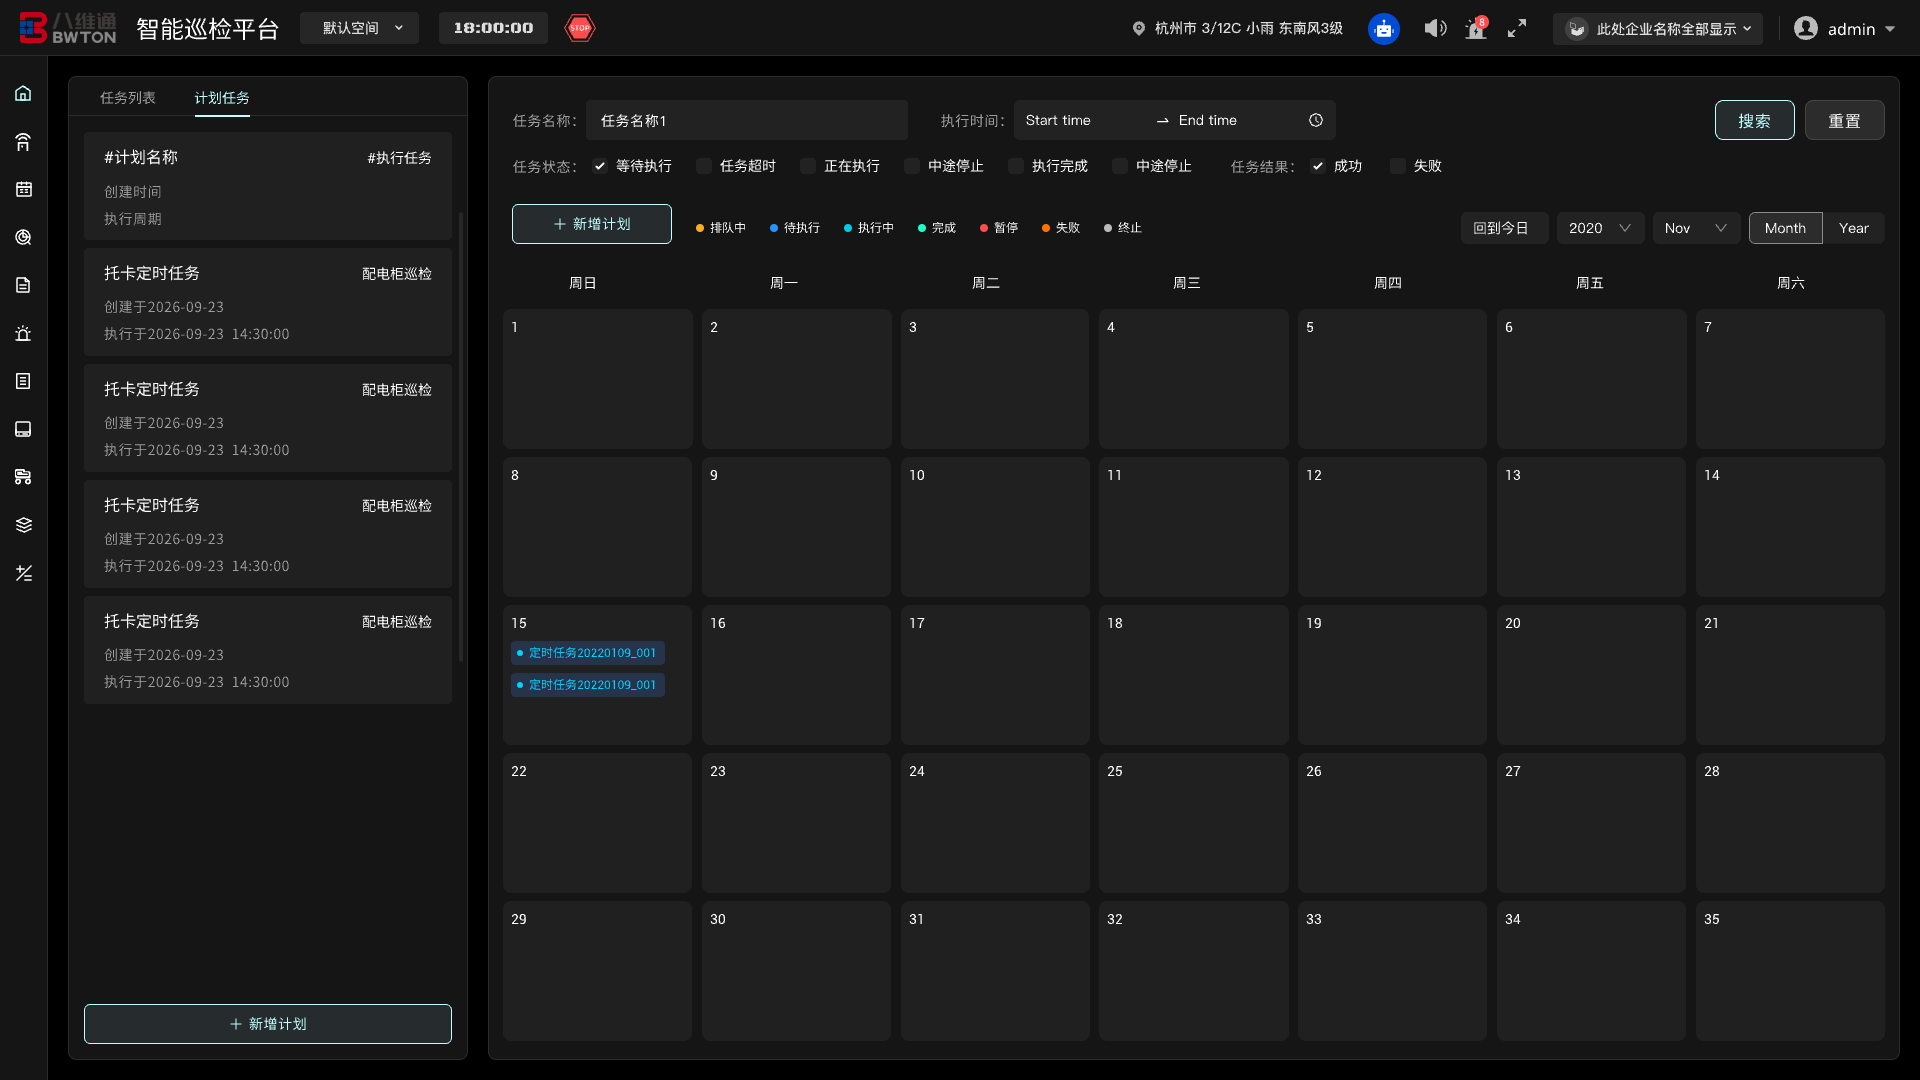Screen dimensions: 1920x1080
Task: Enable the 任务超时 checkbox
Action: click(x=704, y=166)
